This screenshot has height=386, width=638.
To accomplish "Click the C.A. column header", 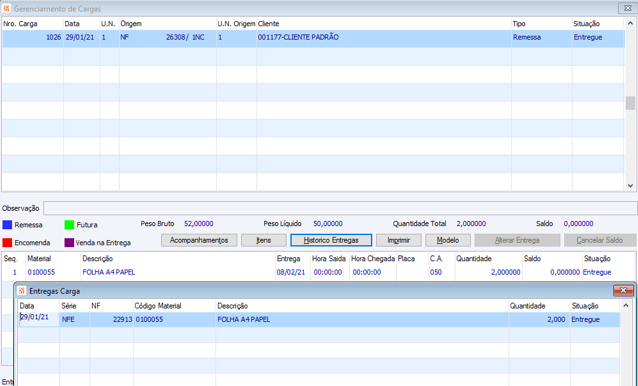I will point(436,258).
